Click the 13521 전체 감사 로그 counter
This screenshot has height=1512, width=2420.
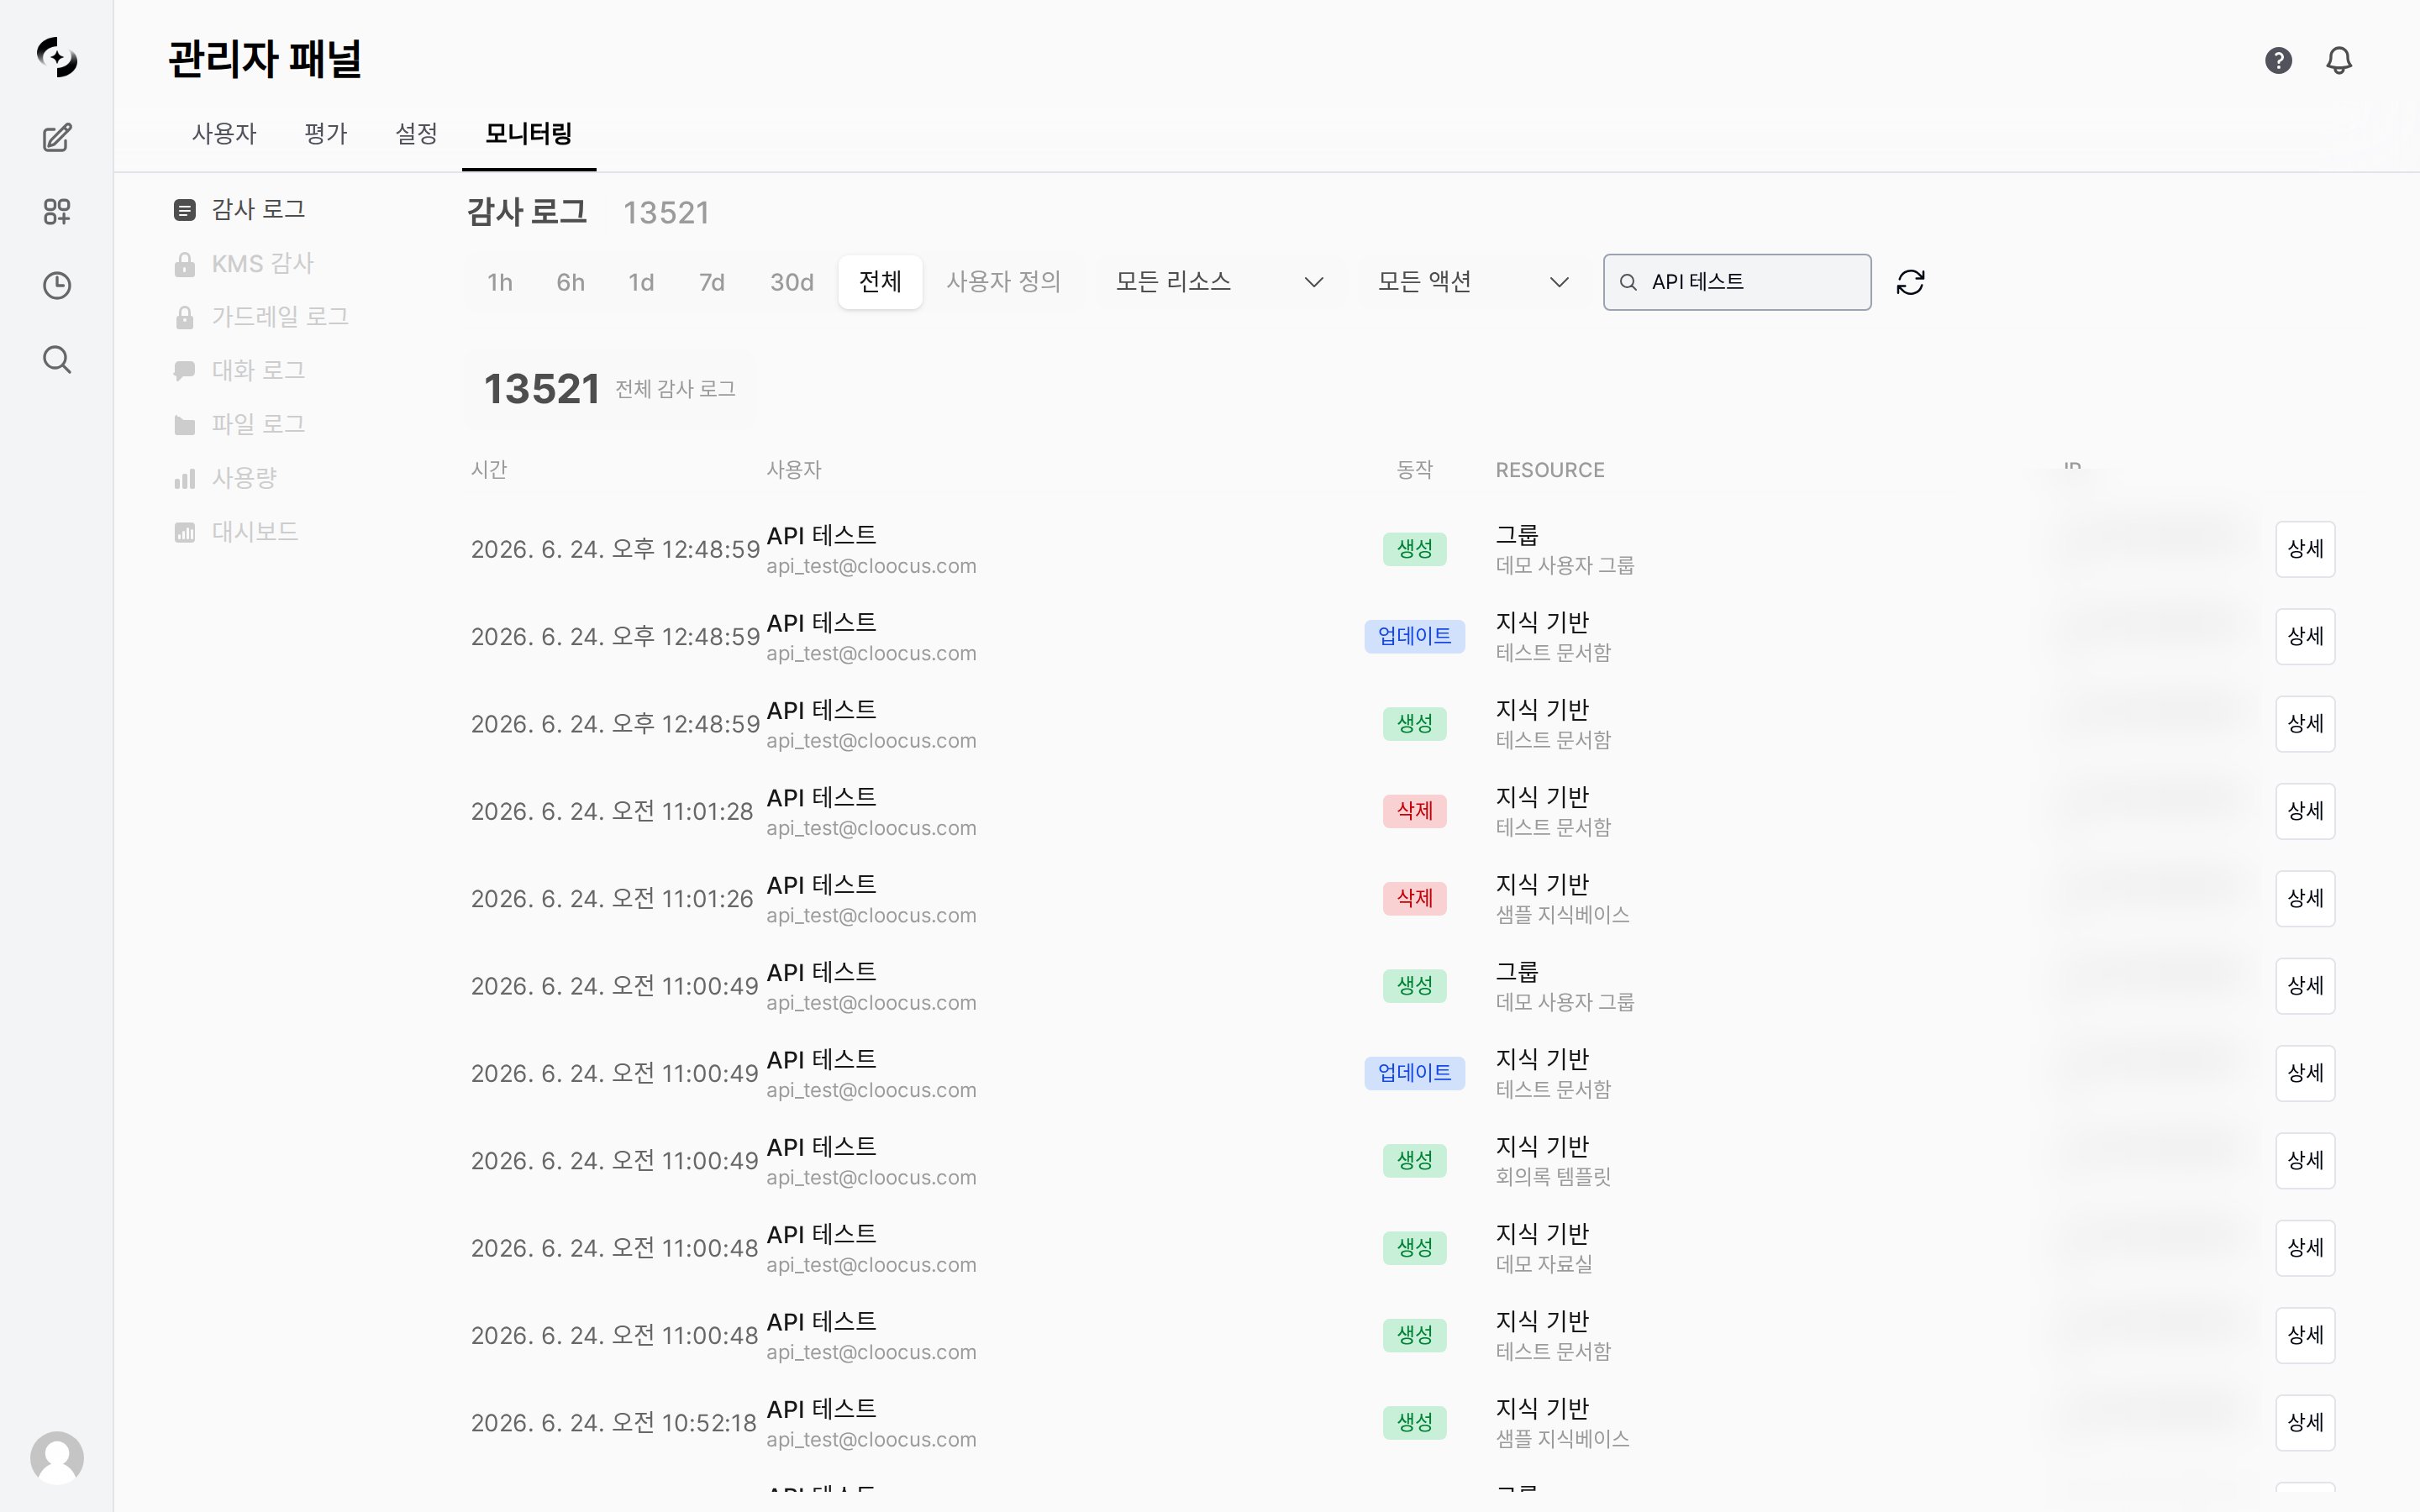click(609, 389)
